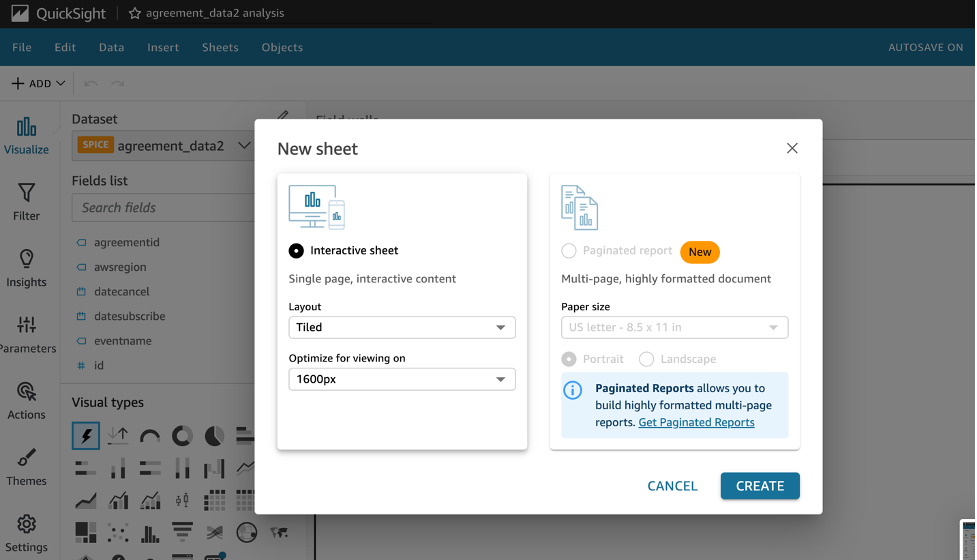Select the Pie chart visual type
The width and height of the screenshot is (977, 560).
[214, 436]
